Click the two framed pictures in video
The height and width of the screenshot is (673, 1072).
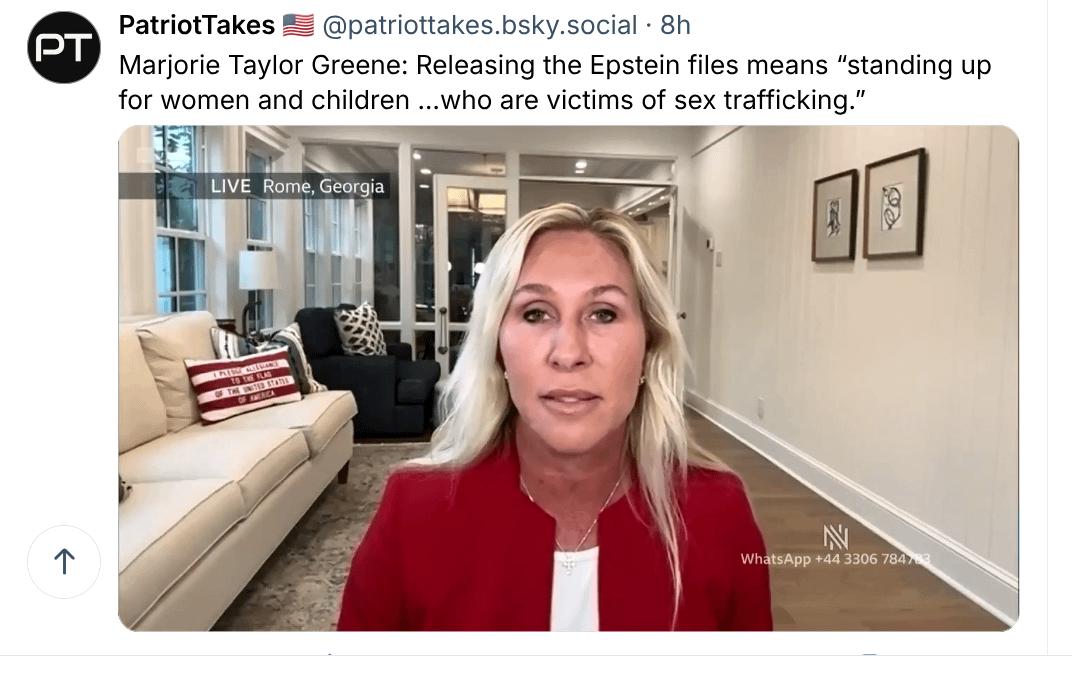[x=869, y=205]
